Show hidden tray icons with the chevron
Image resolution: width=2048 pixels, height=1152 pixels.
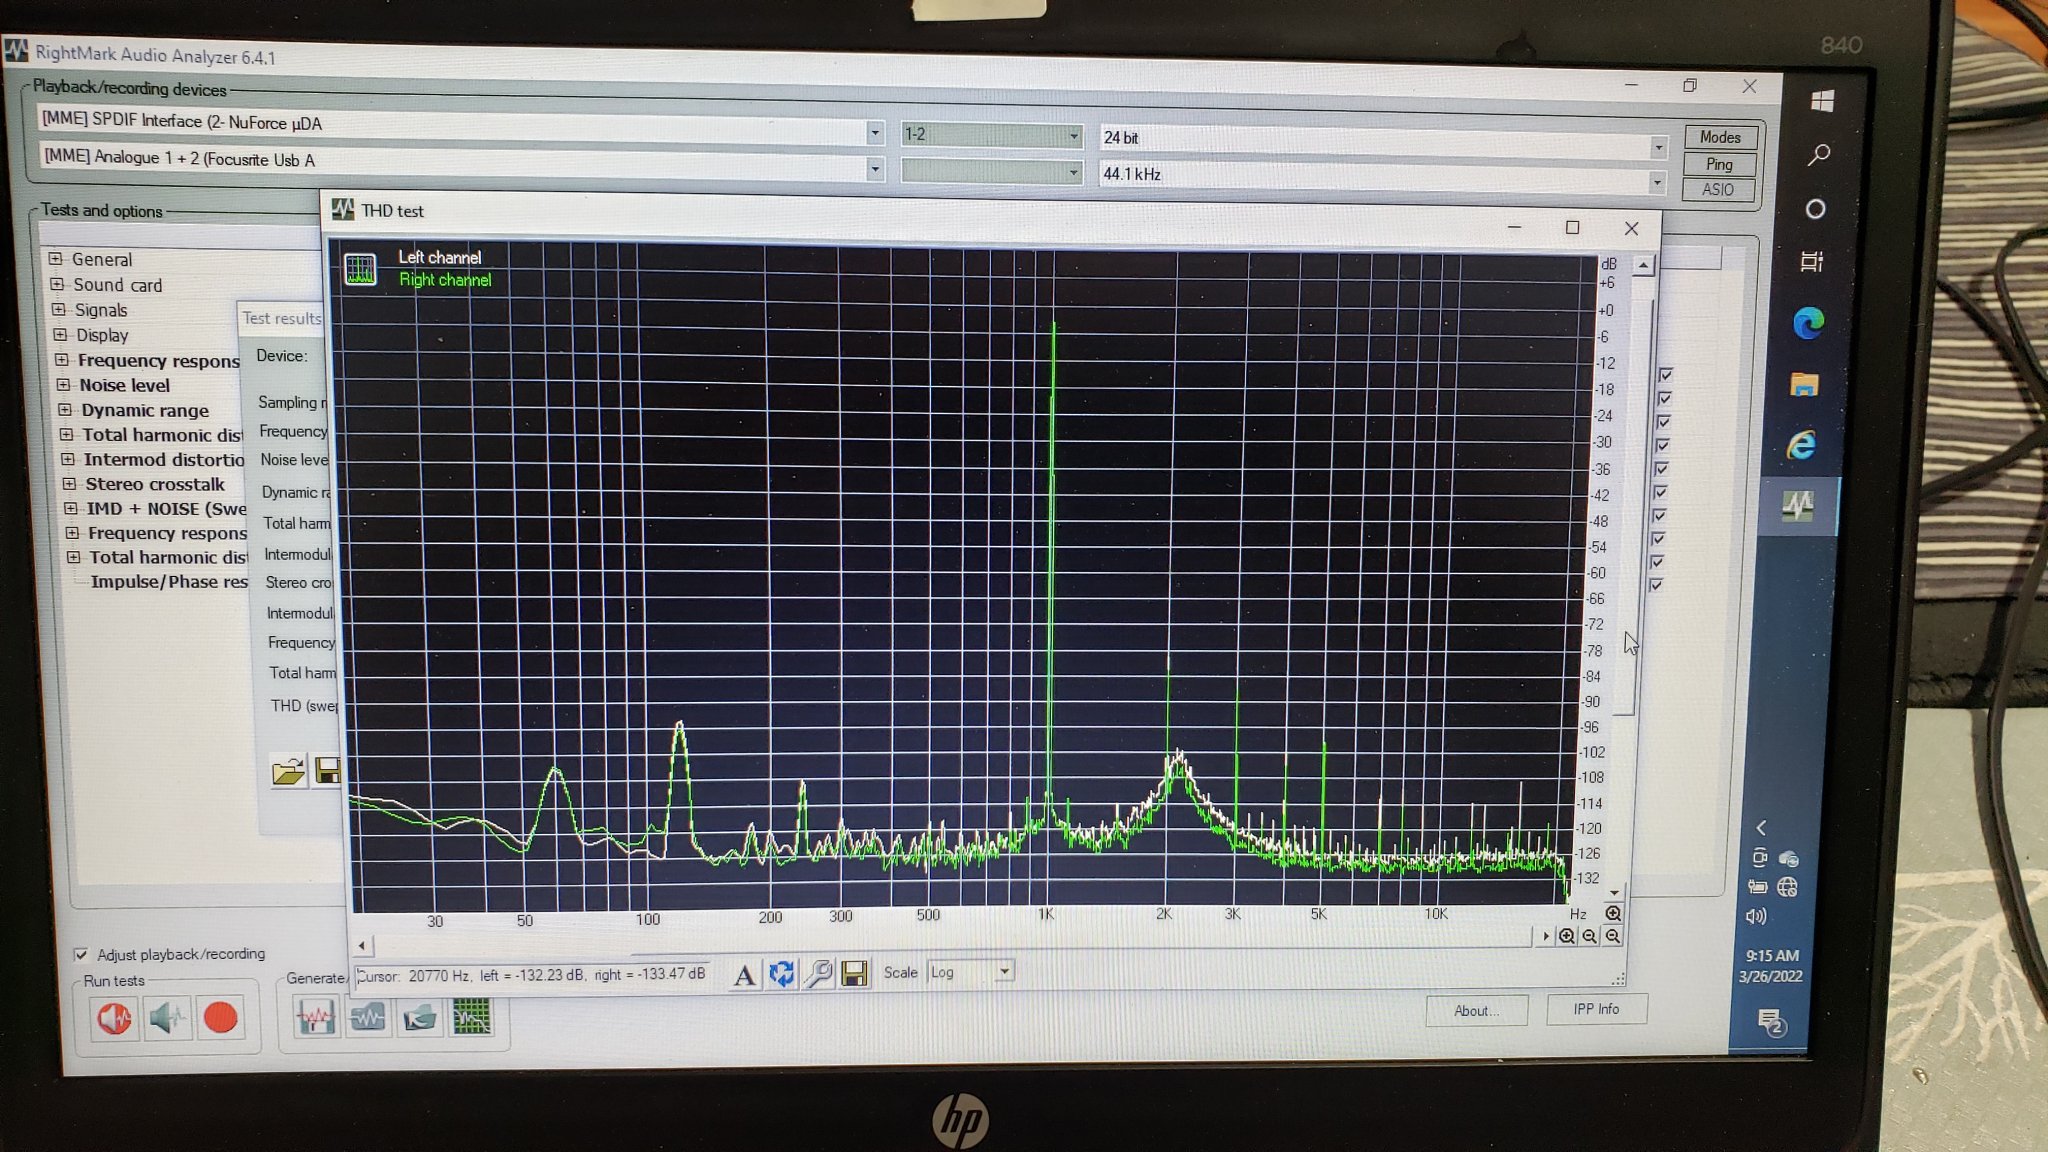tap(1761, 827)
